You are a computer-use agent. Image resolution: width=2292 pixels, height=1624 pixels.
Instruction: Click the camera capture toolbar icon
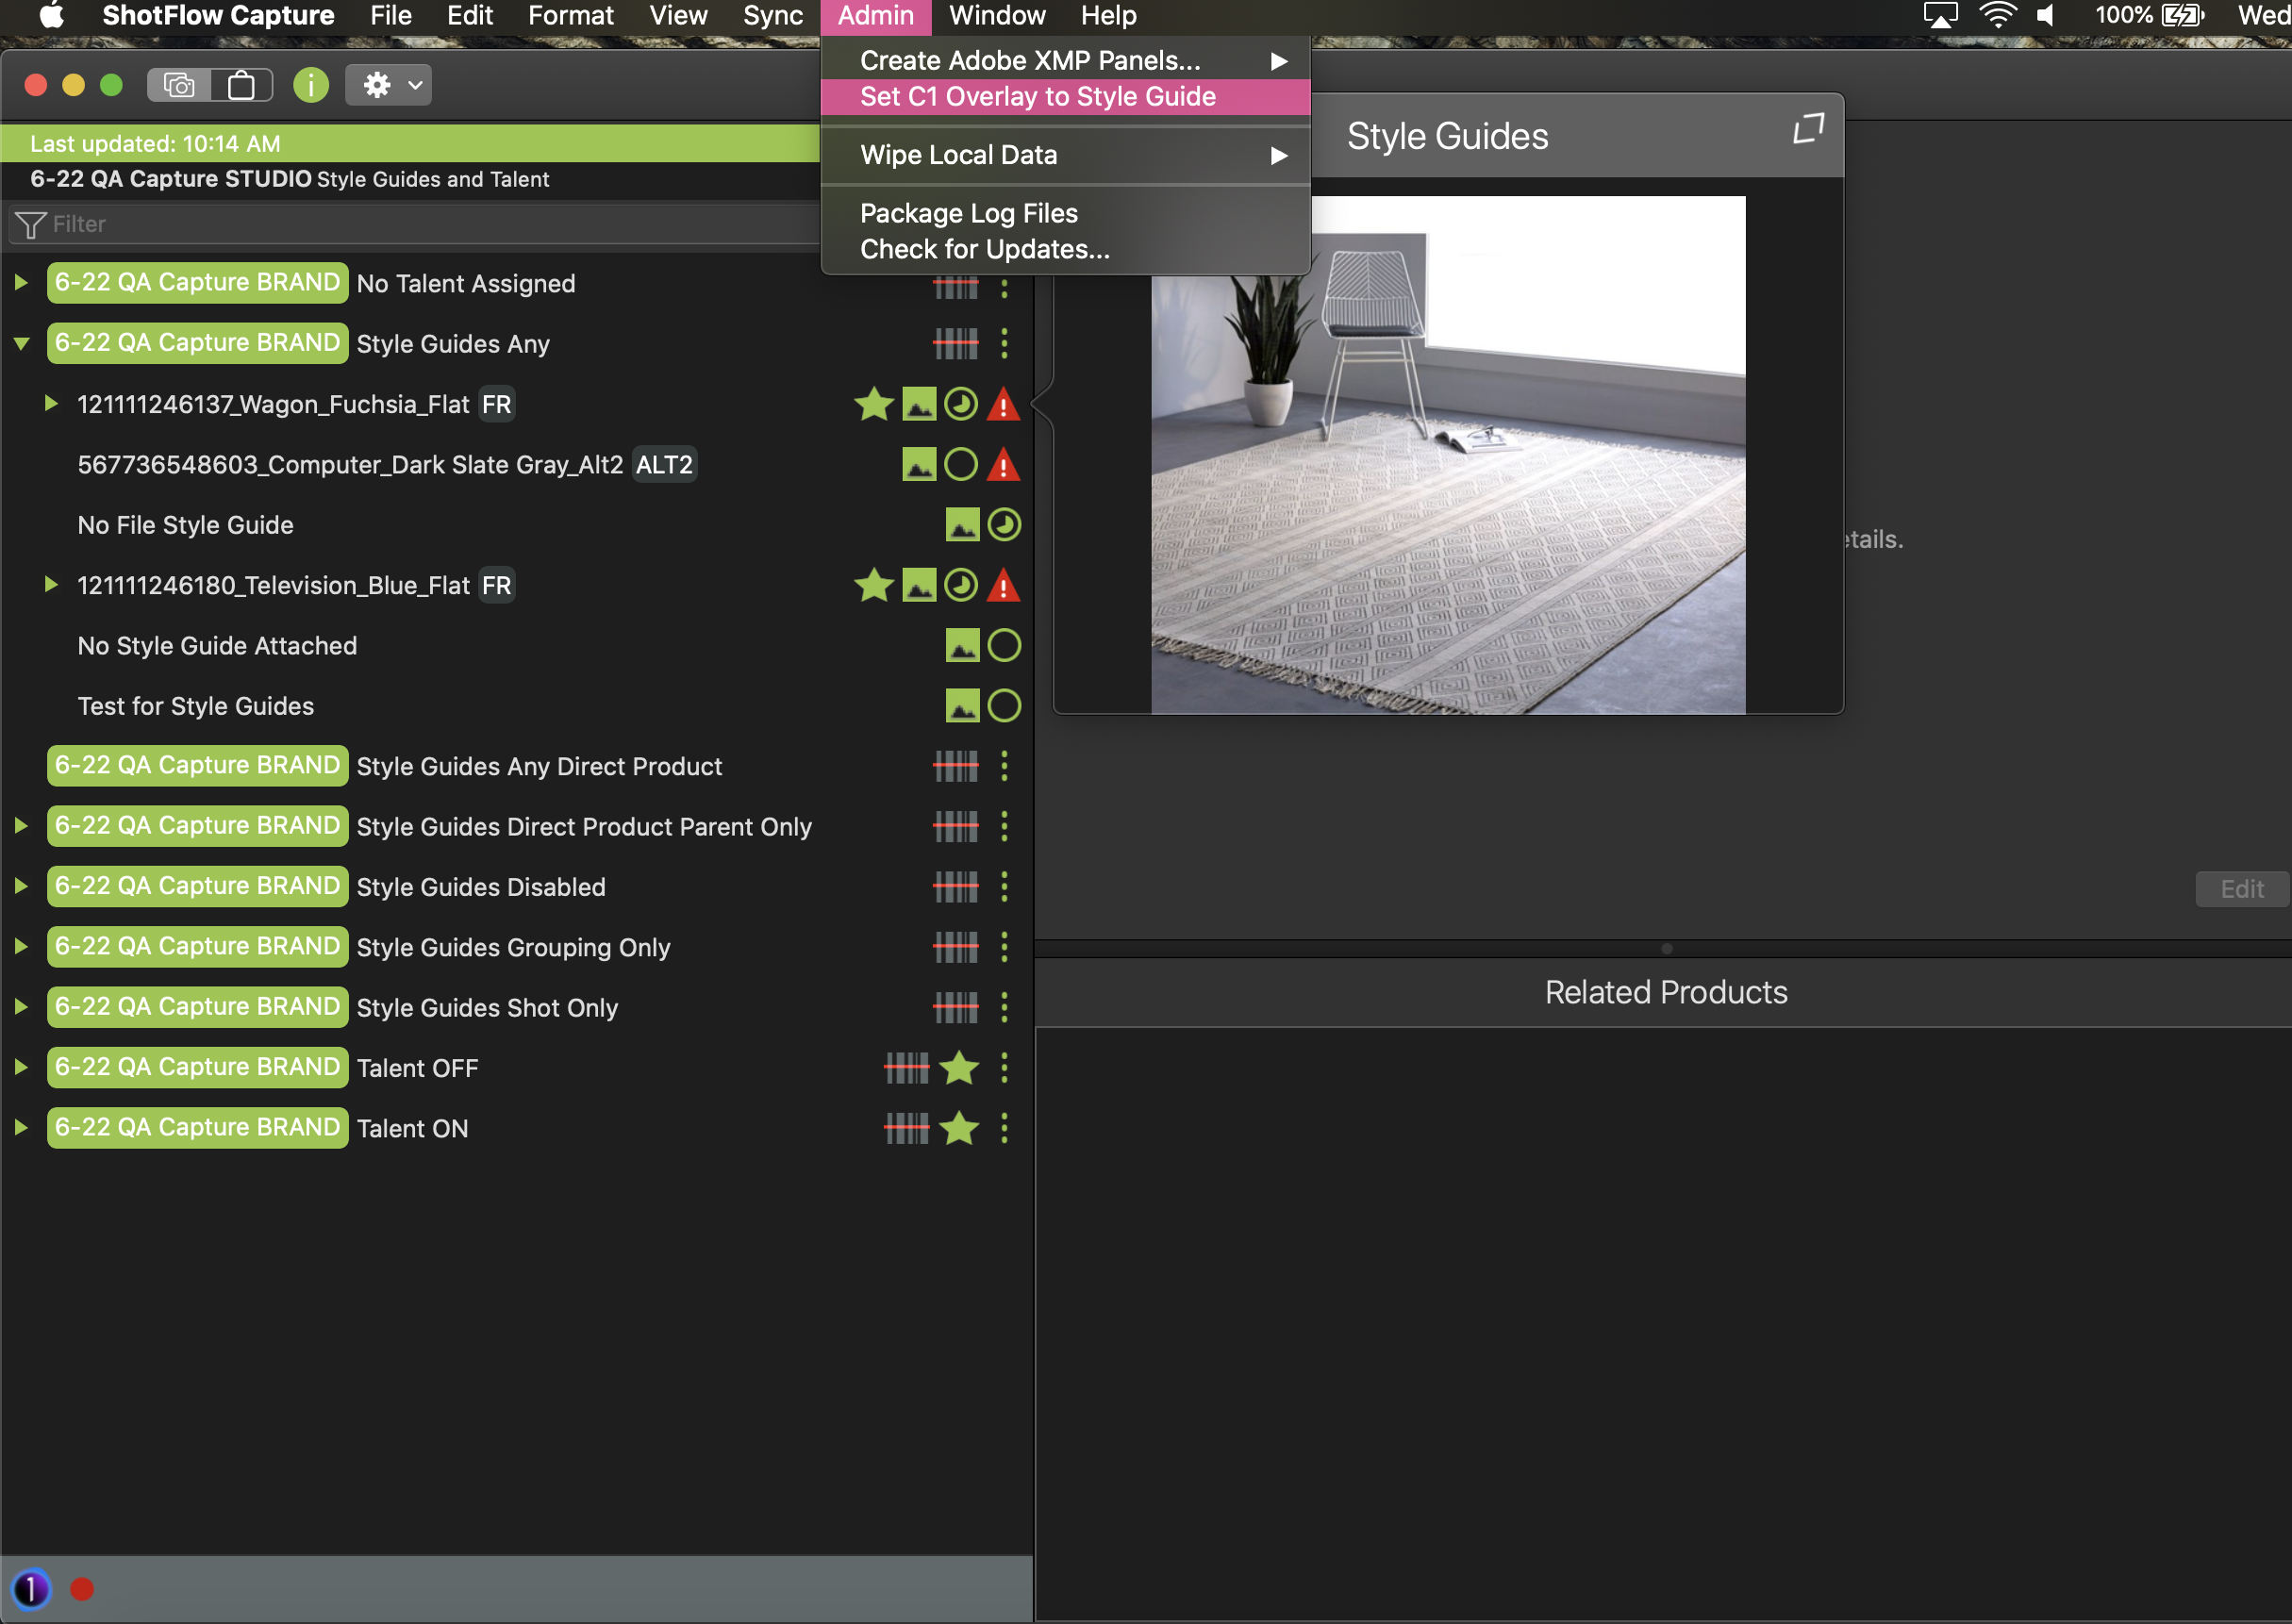179,85
